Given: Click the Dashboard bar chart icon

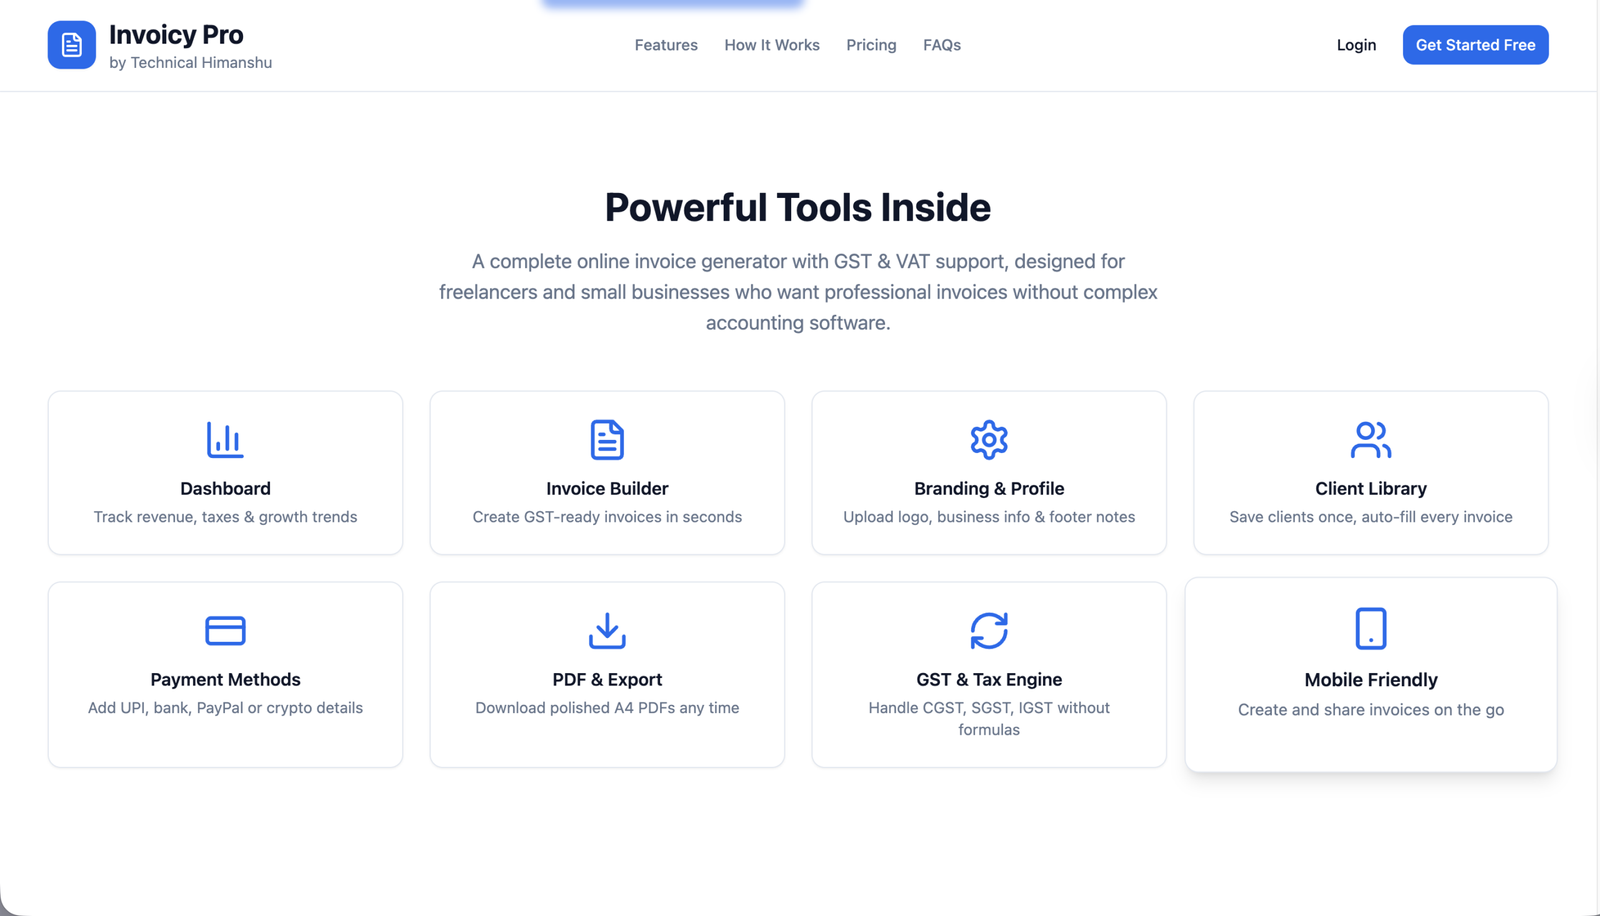Looking at the screenshot, I should point(225,440).
